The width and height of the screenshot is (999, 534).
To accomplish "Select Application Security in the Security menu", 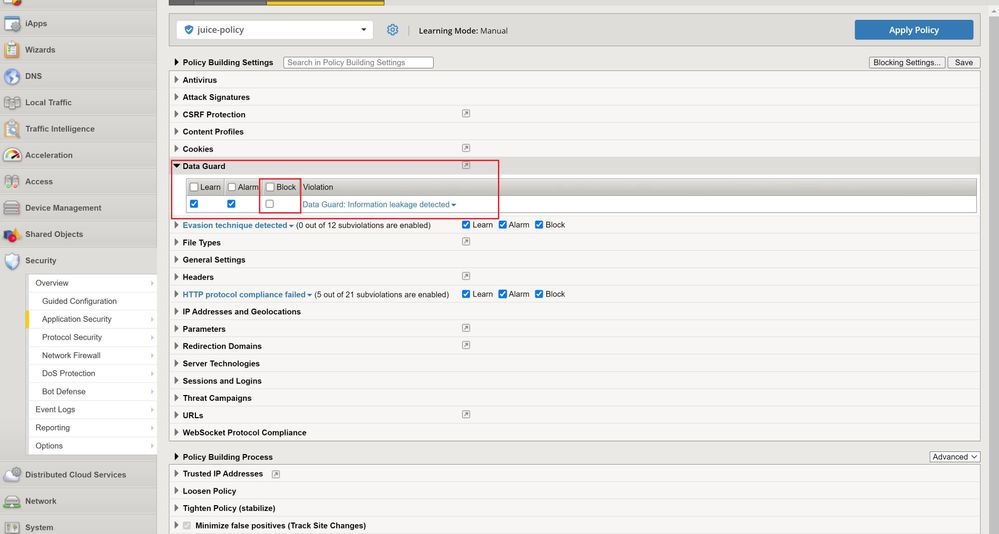I will coord(77,319).
